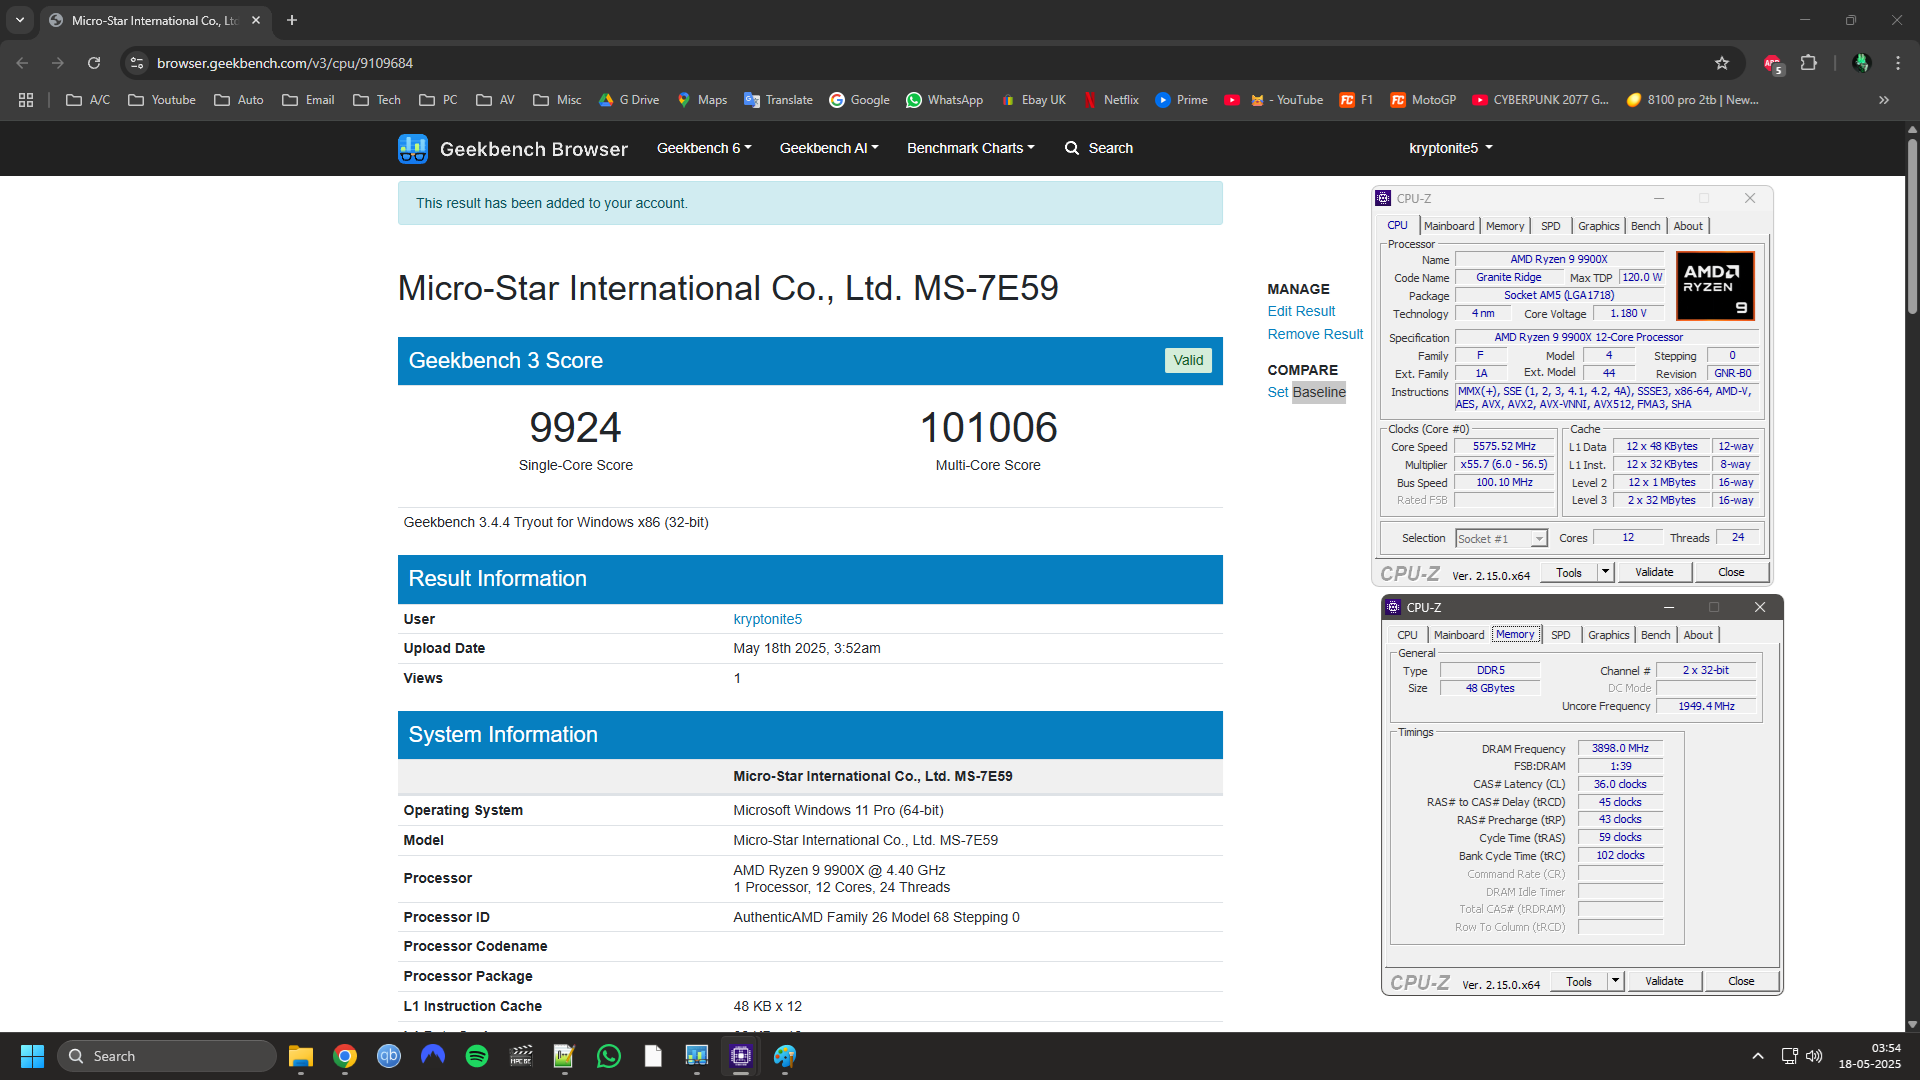Open Tools dropdown arrow in upper CPU-Z window
This screenshot has height=1080, width=1920.
tap(1605, 572)
